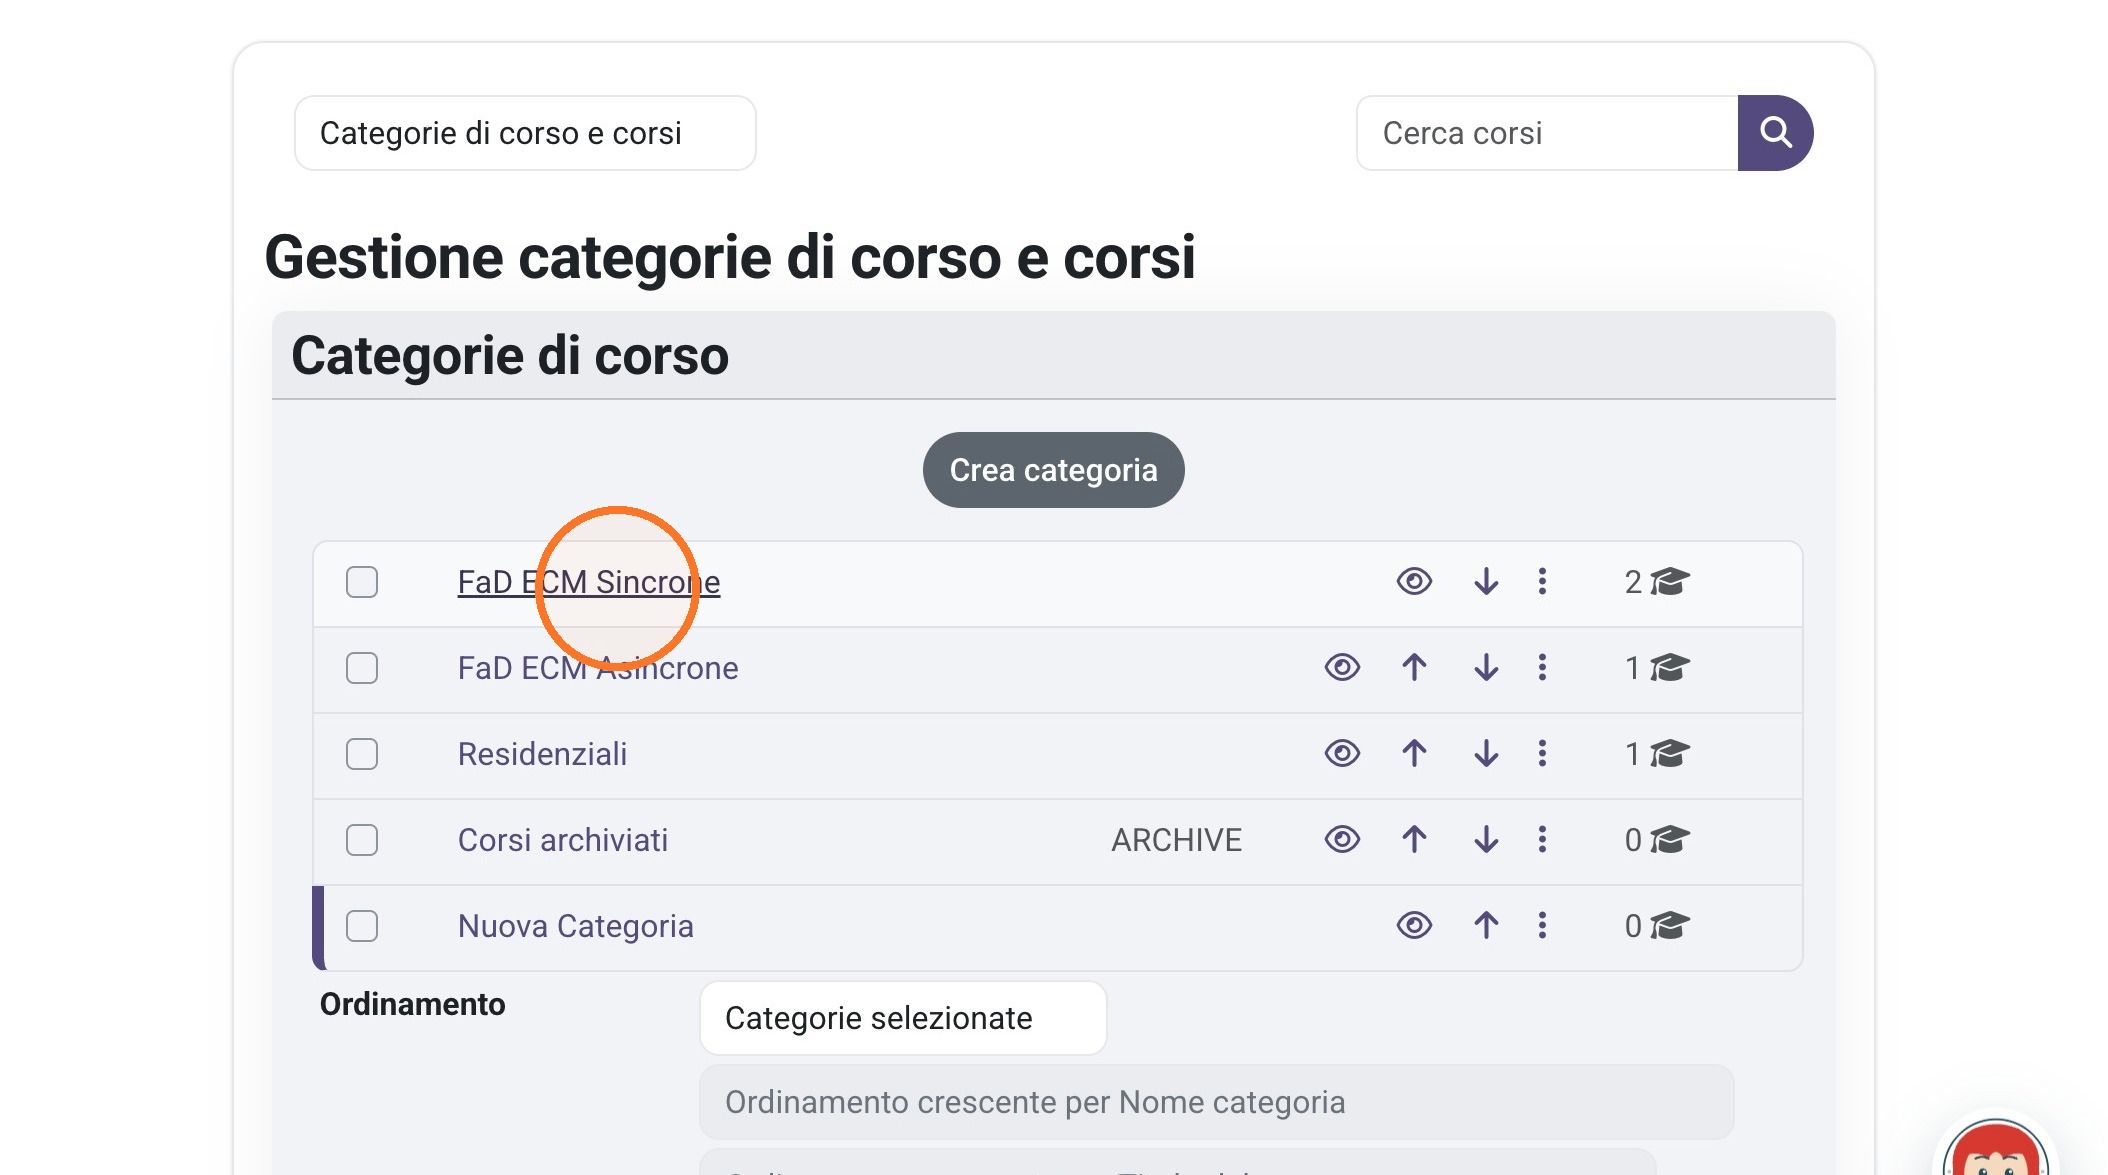Click course count icon for FaD ECM Asincrone
This screenshot has height=1175, width=2108.
click(x=1669, y=668)
